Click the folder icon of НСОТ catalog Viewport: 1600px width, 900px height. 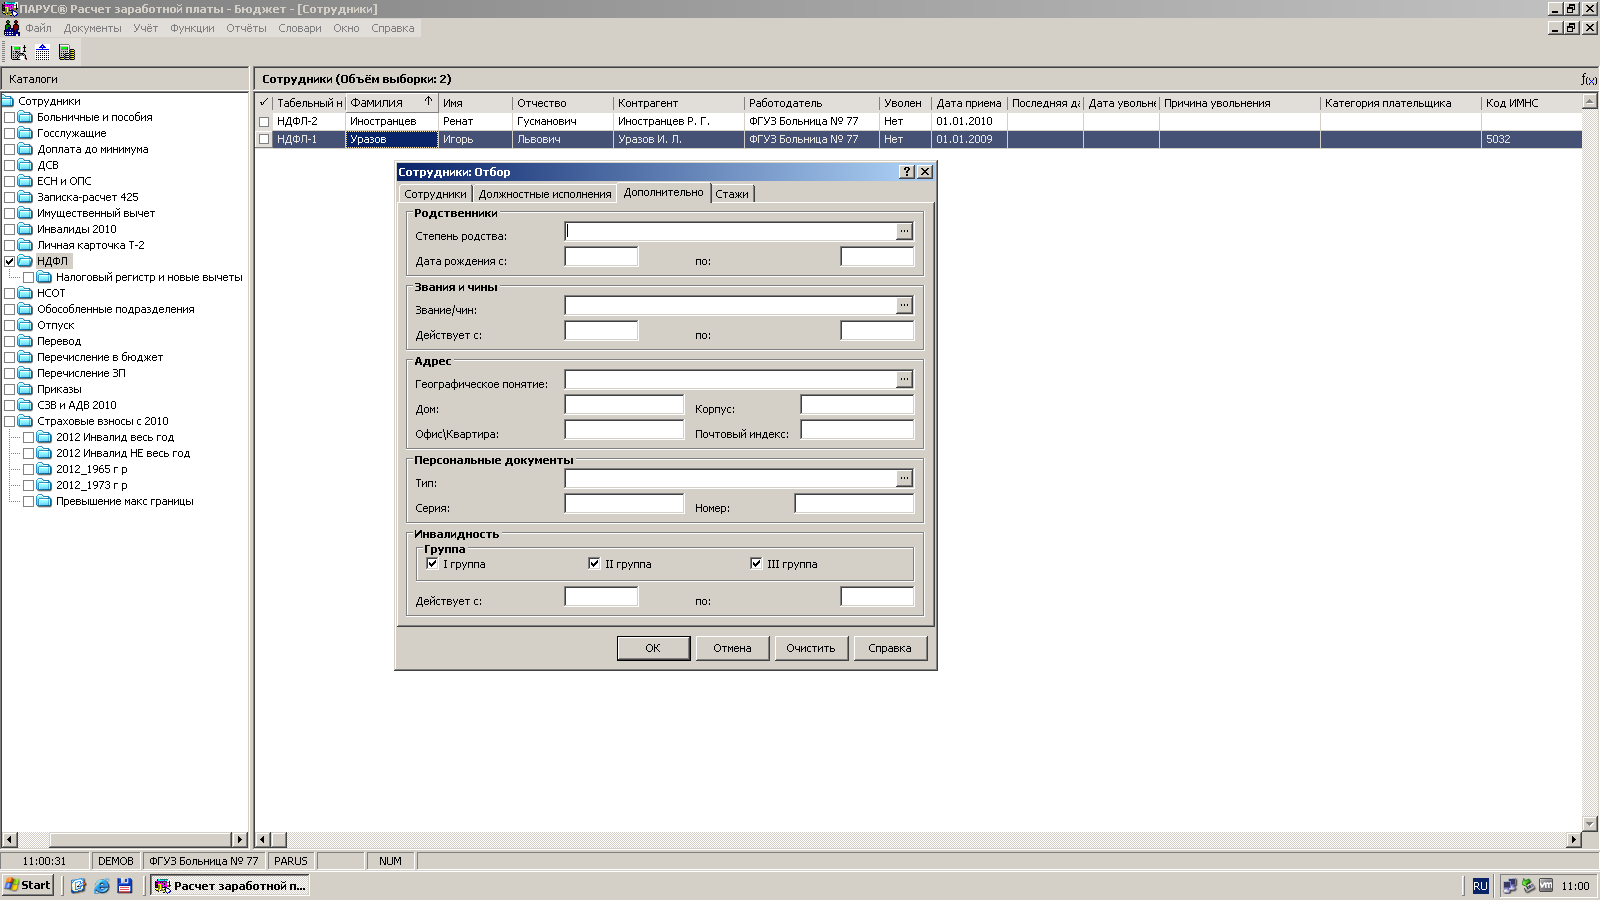pos(26,293)
